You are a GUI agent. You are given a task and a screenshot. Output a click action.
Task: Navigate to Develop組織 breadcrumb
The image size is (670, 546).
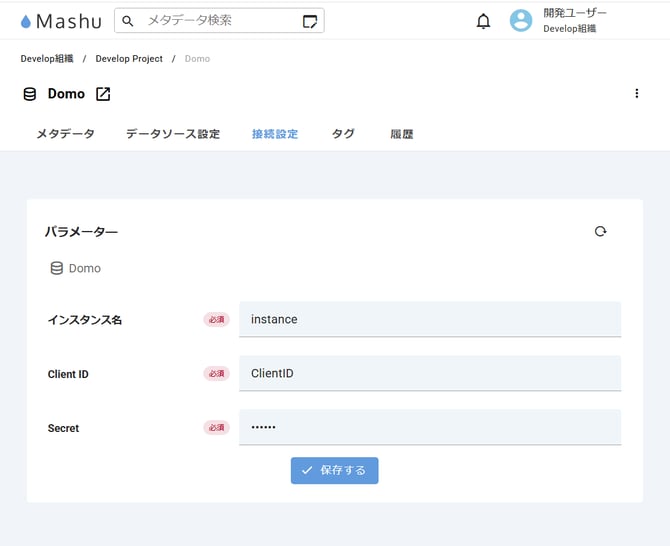[47, 59]
